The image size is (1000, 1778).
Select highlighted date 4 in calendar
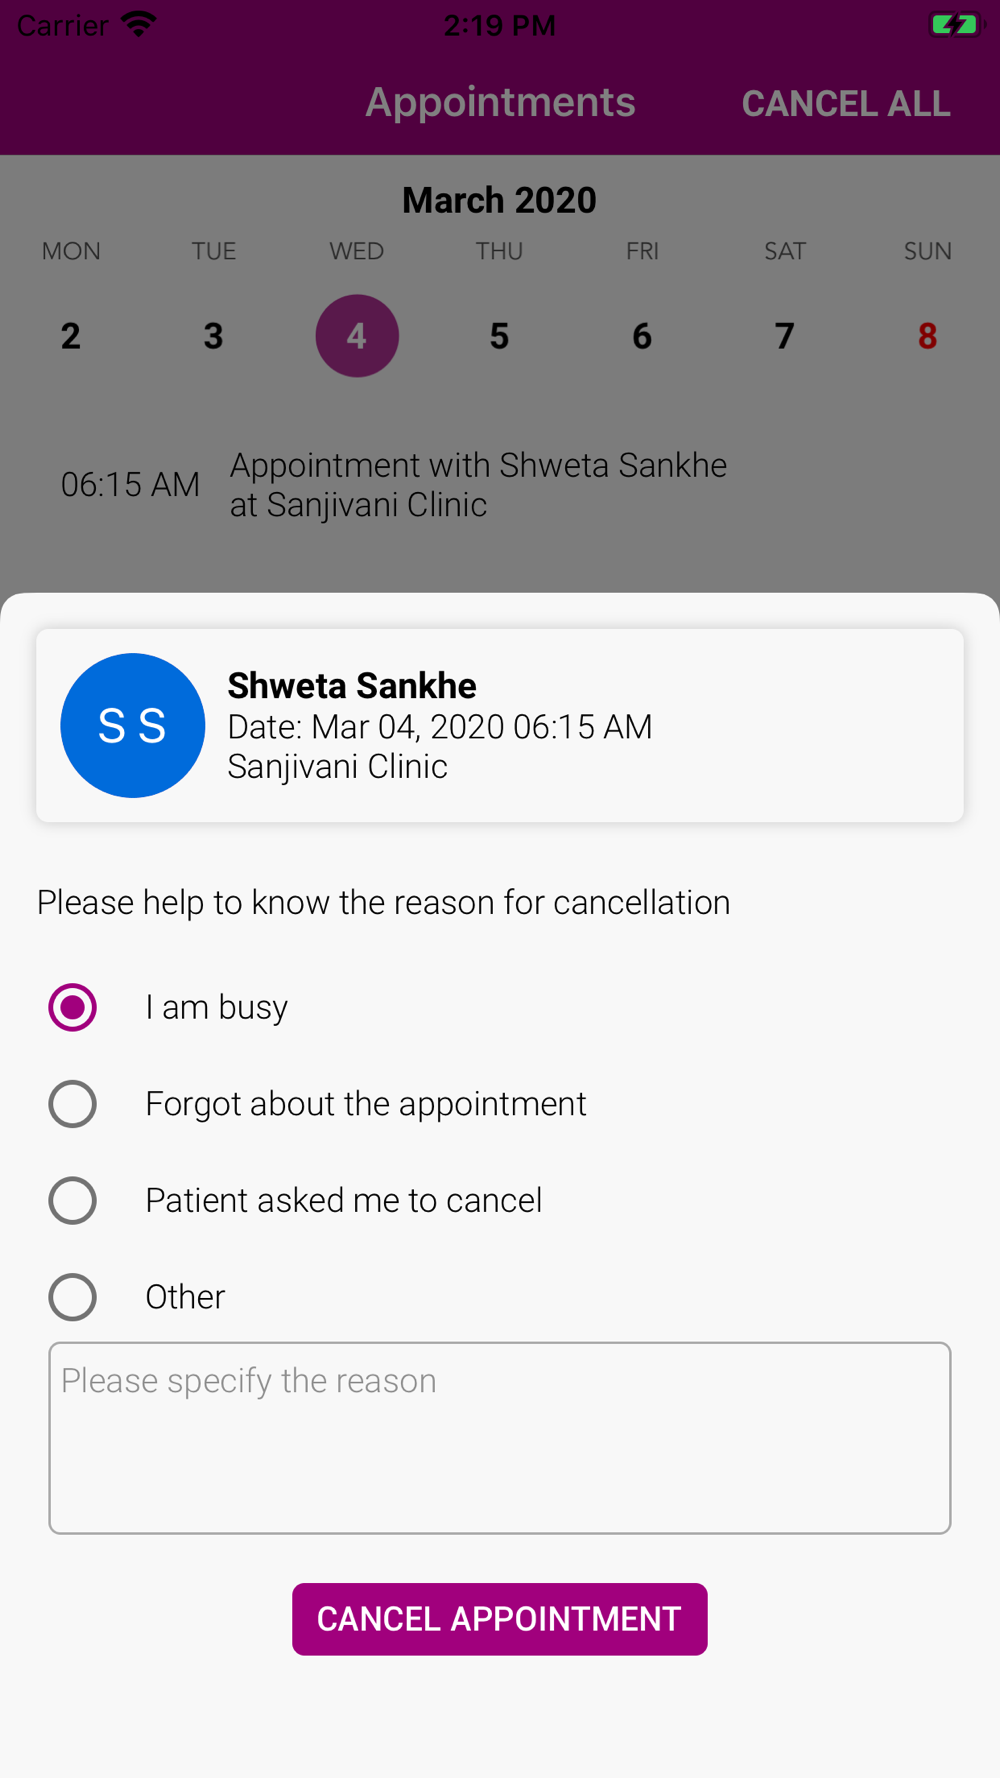(x=357, y=336)
